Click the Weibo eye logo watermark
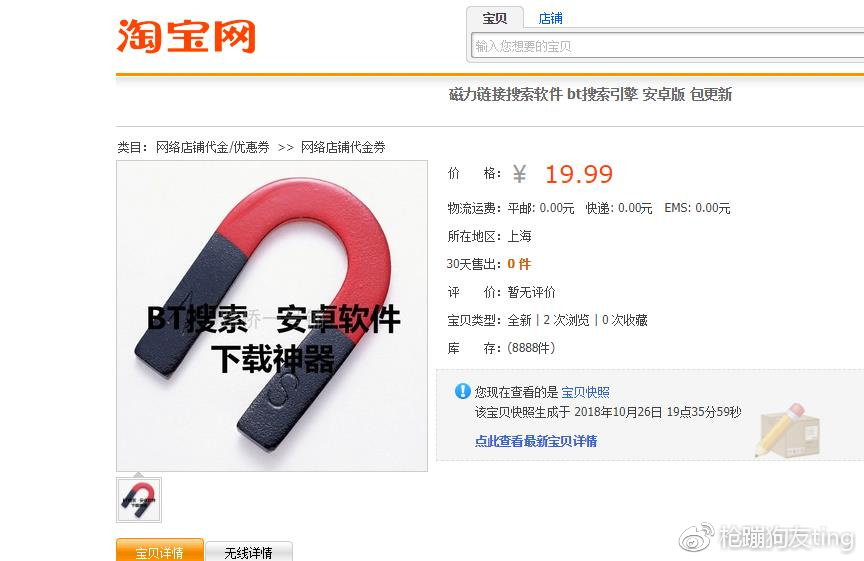Viewport: 864px width, 561px height. click(696, 538)
